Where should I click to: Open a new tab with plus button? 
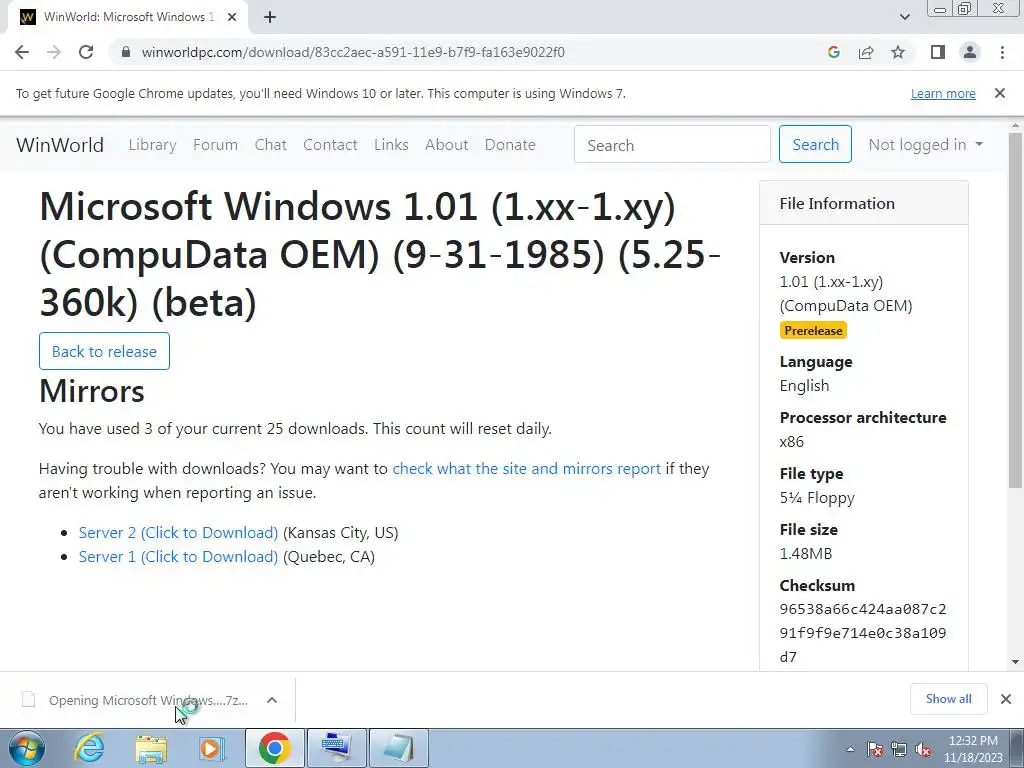(270, 17)
